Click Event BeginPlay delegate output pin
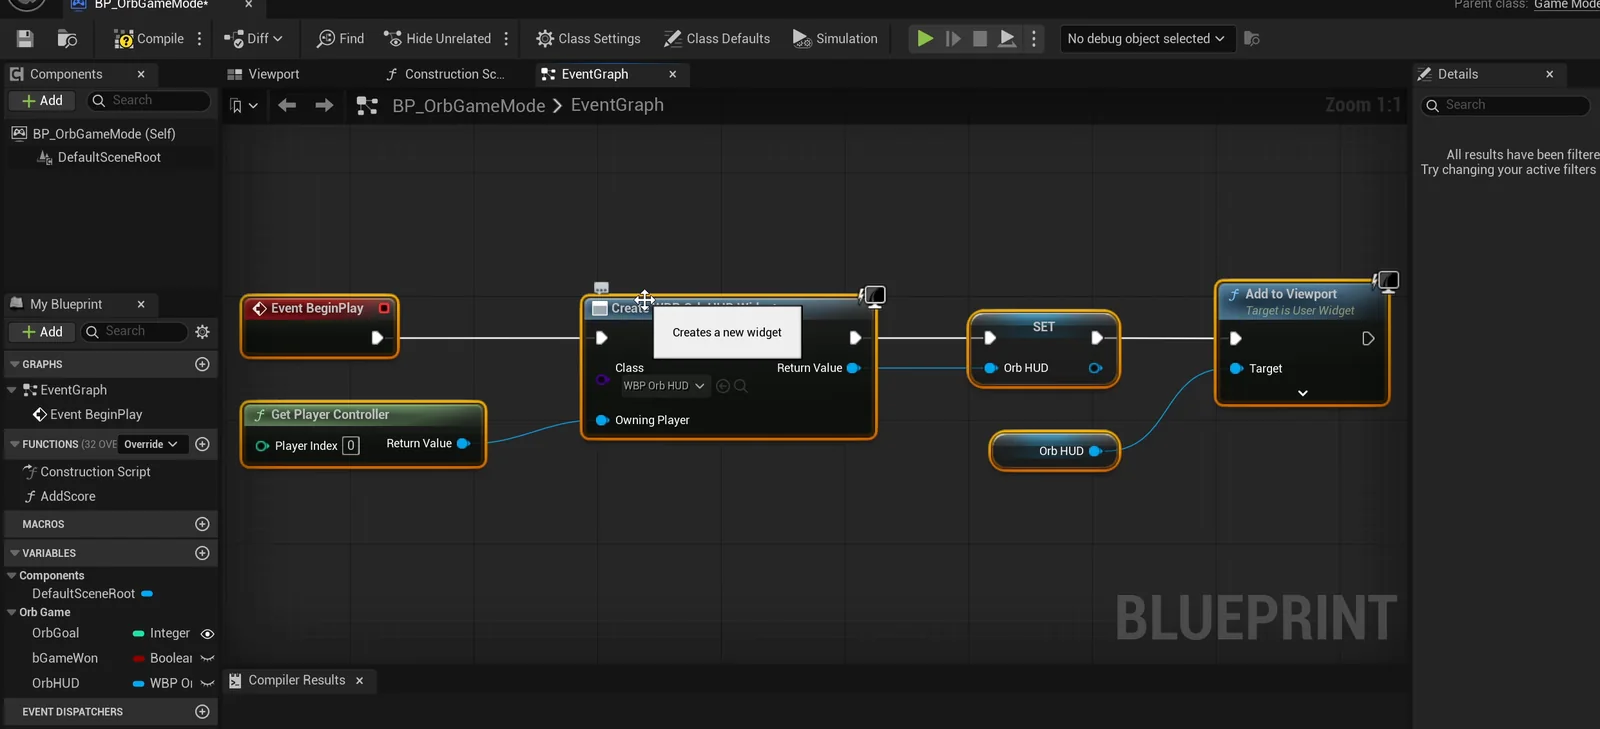 point(384,308)
